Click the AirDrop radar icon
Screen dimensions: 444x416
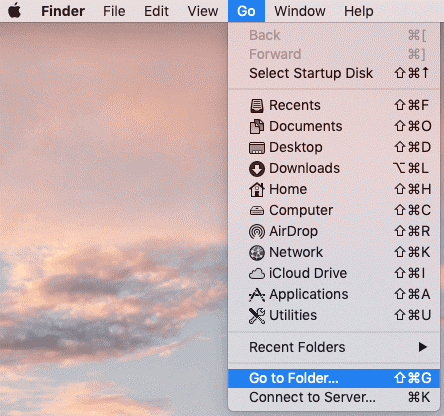(x=257, y=232)
